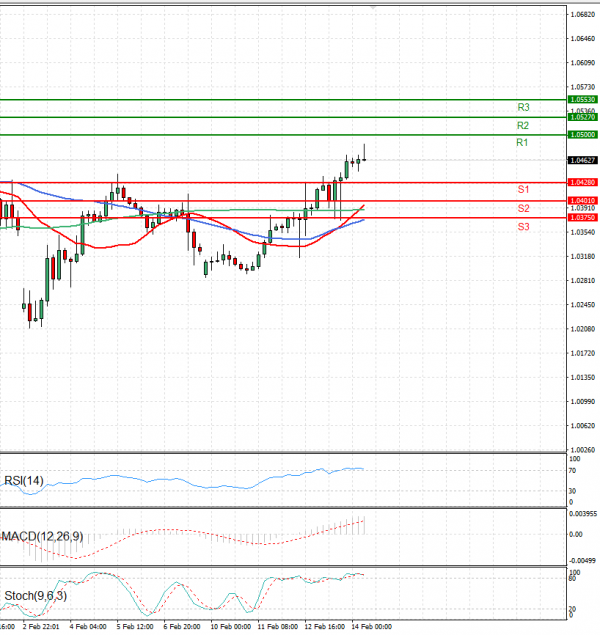Click the 1.00260 price axis value
Image resolution: width=600 pixels, height=635 pixels.
(x=583, y=450)
